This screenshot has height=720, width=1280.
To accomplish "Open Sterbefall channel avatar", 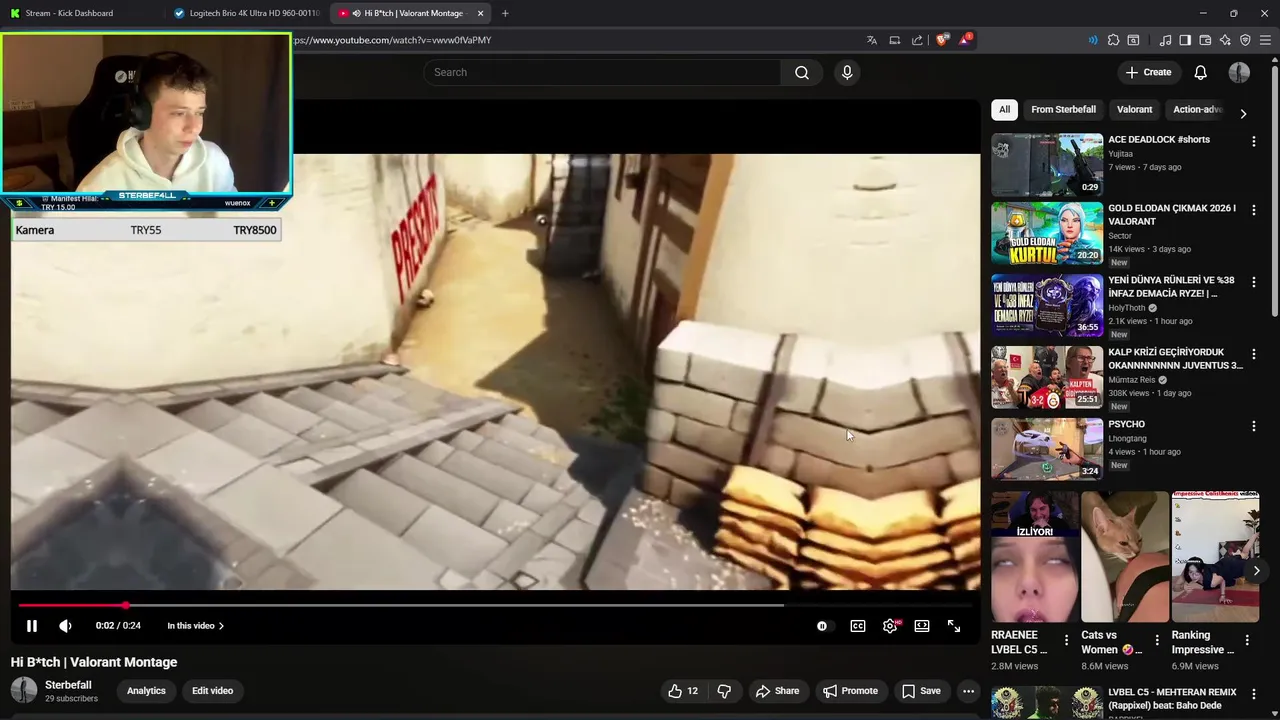I will tap(24, 691).
